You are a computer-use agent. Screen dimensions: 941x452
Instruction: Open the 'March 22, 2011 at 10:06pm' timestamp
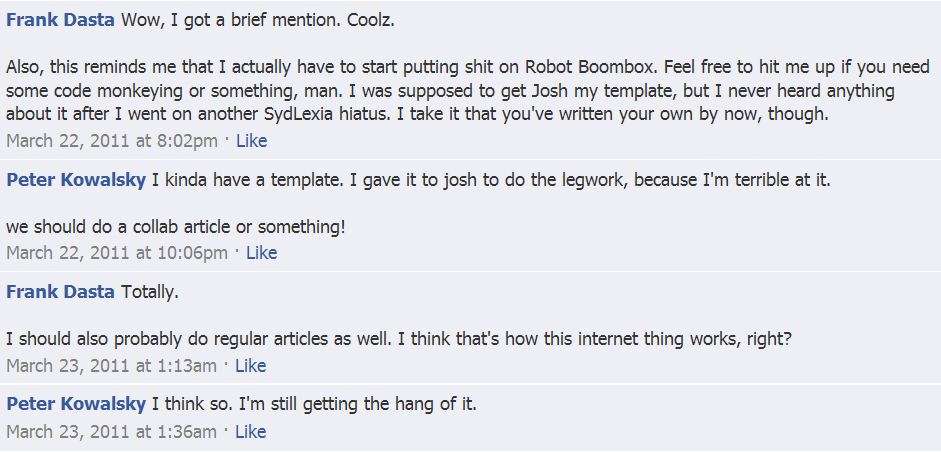click(117, 253)
